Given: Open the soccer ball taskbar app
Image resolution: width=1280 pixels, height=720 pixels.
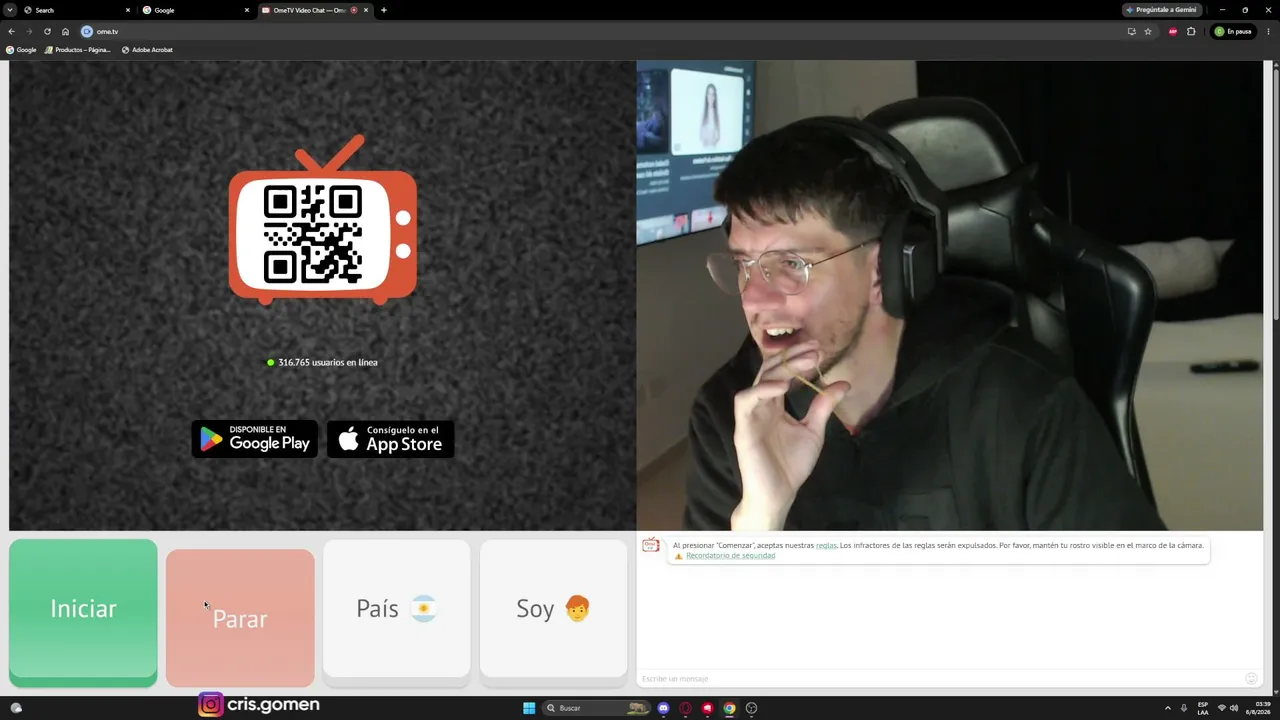Looking at the screenshot, I should click(751, 708).
